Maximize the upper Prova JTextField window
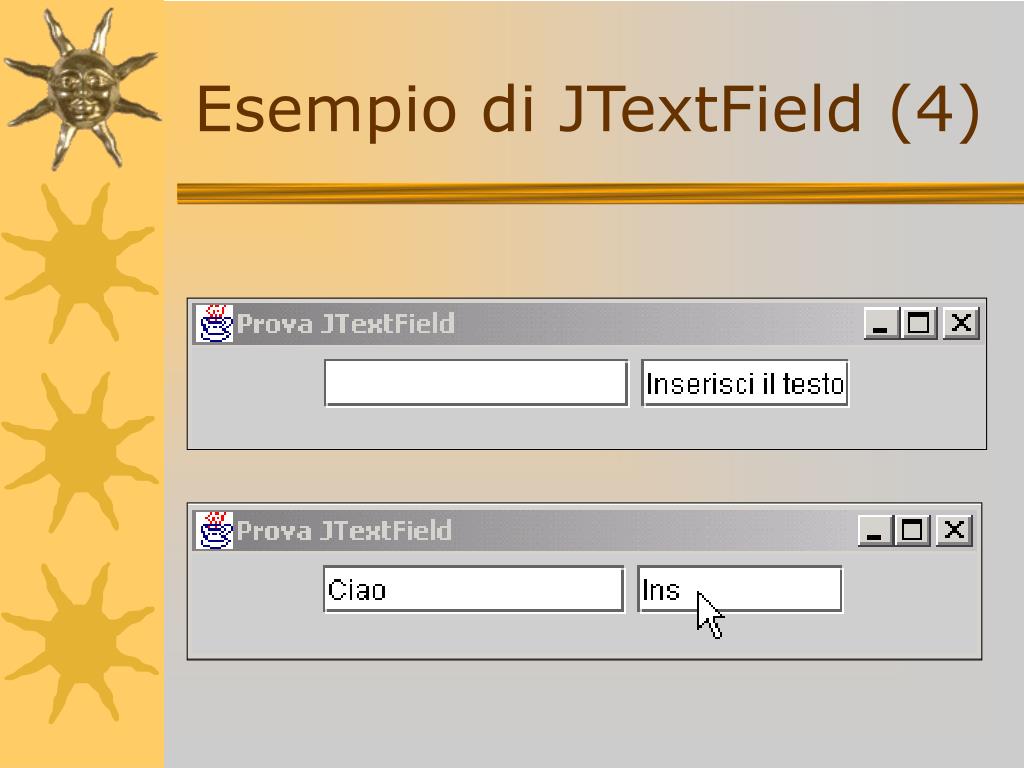Screen dimensions: 1024x768 [919, 323]
